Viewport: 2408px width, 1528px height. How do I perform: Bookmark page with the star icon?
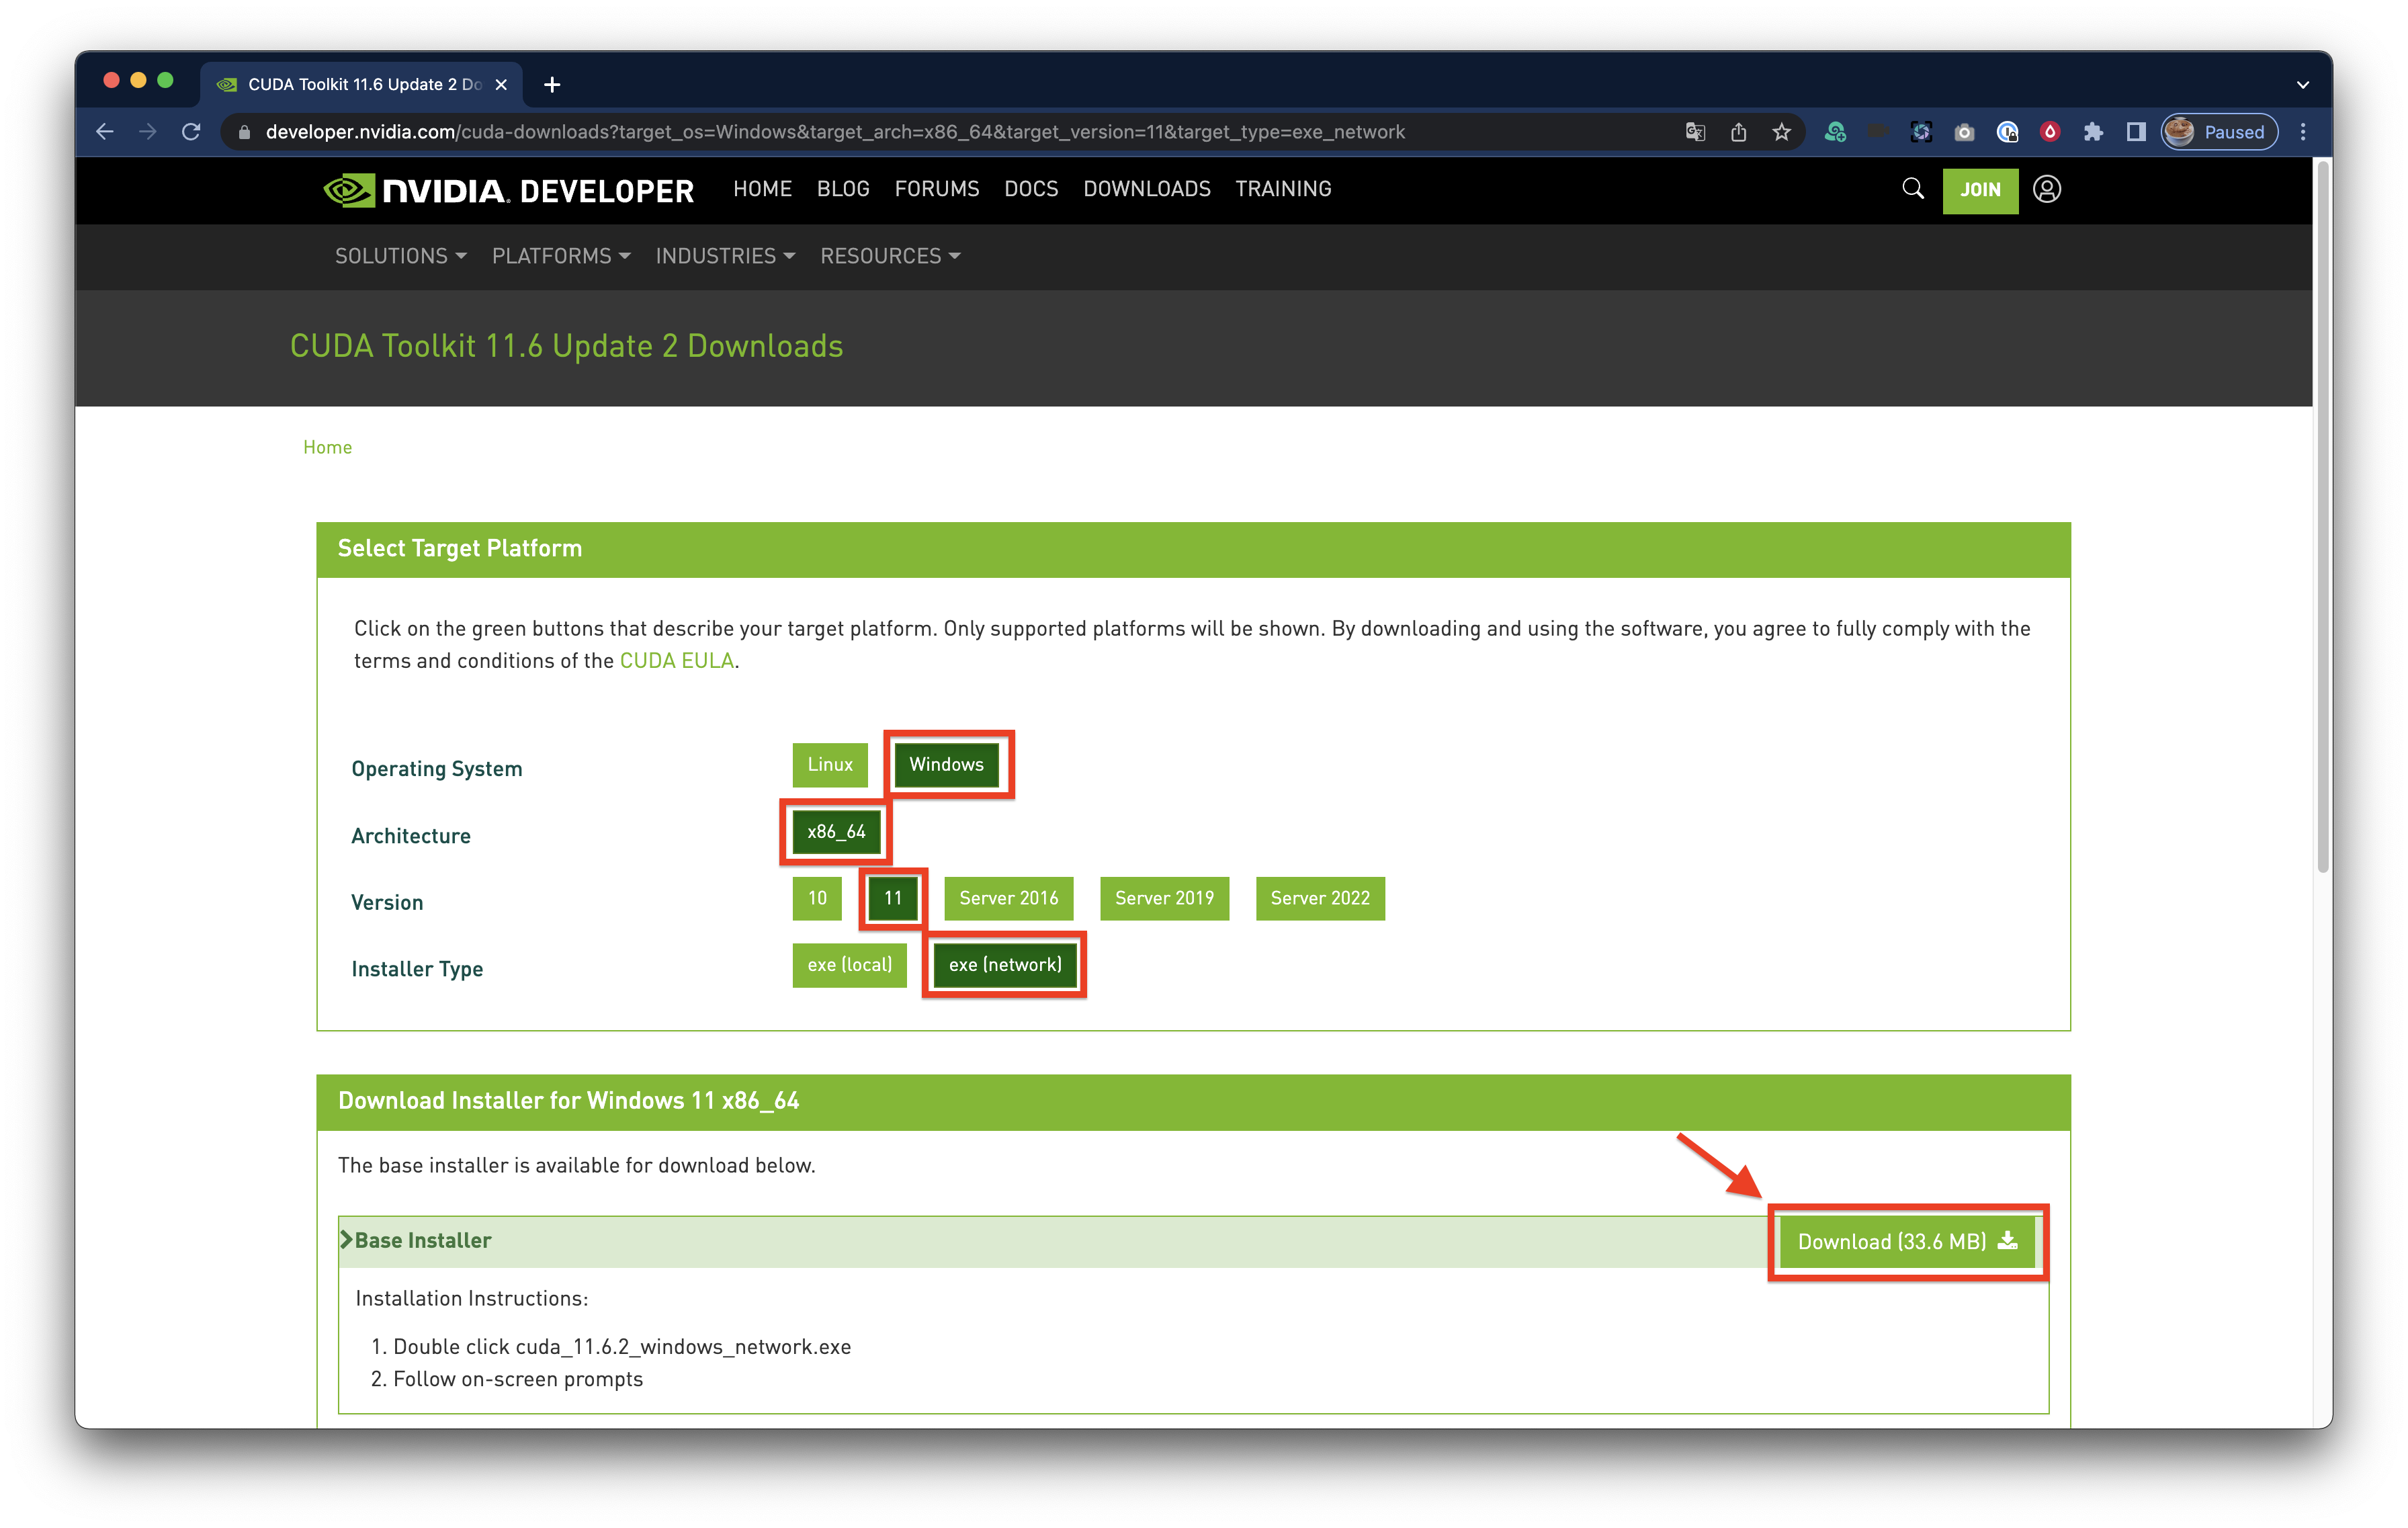[x=1781, y=132]
